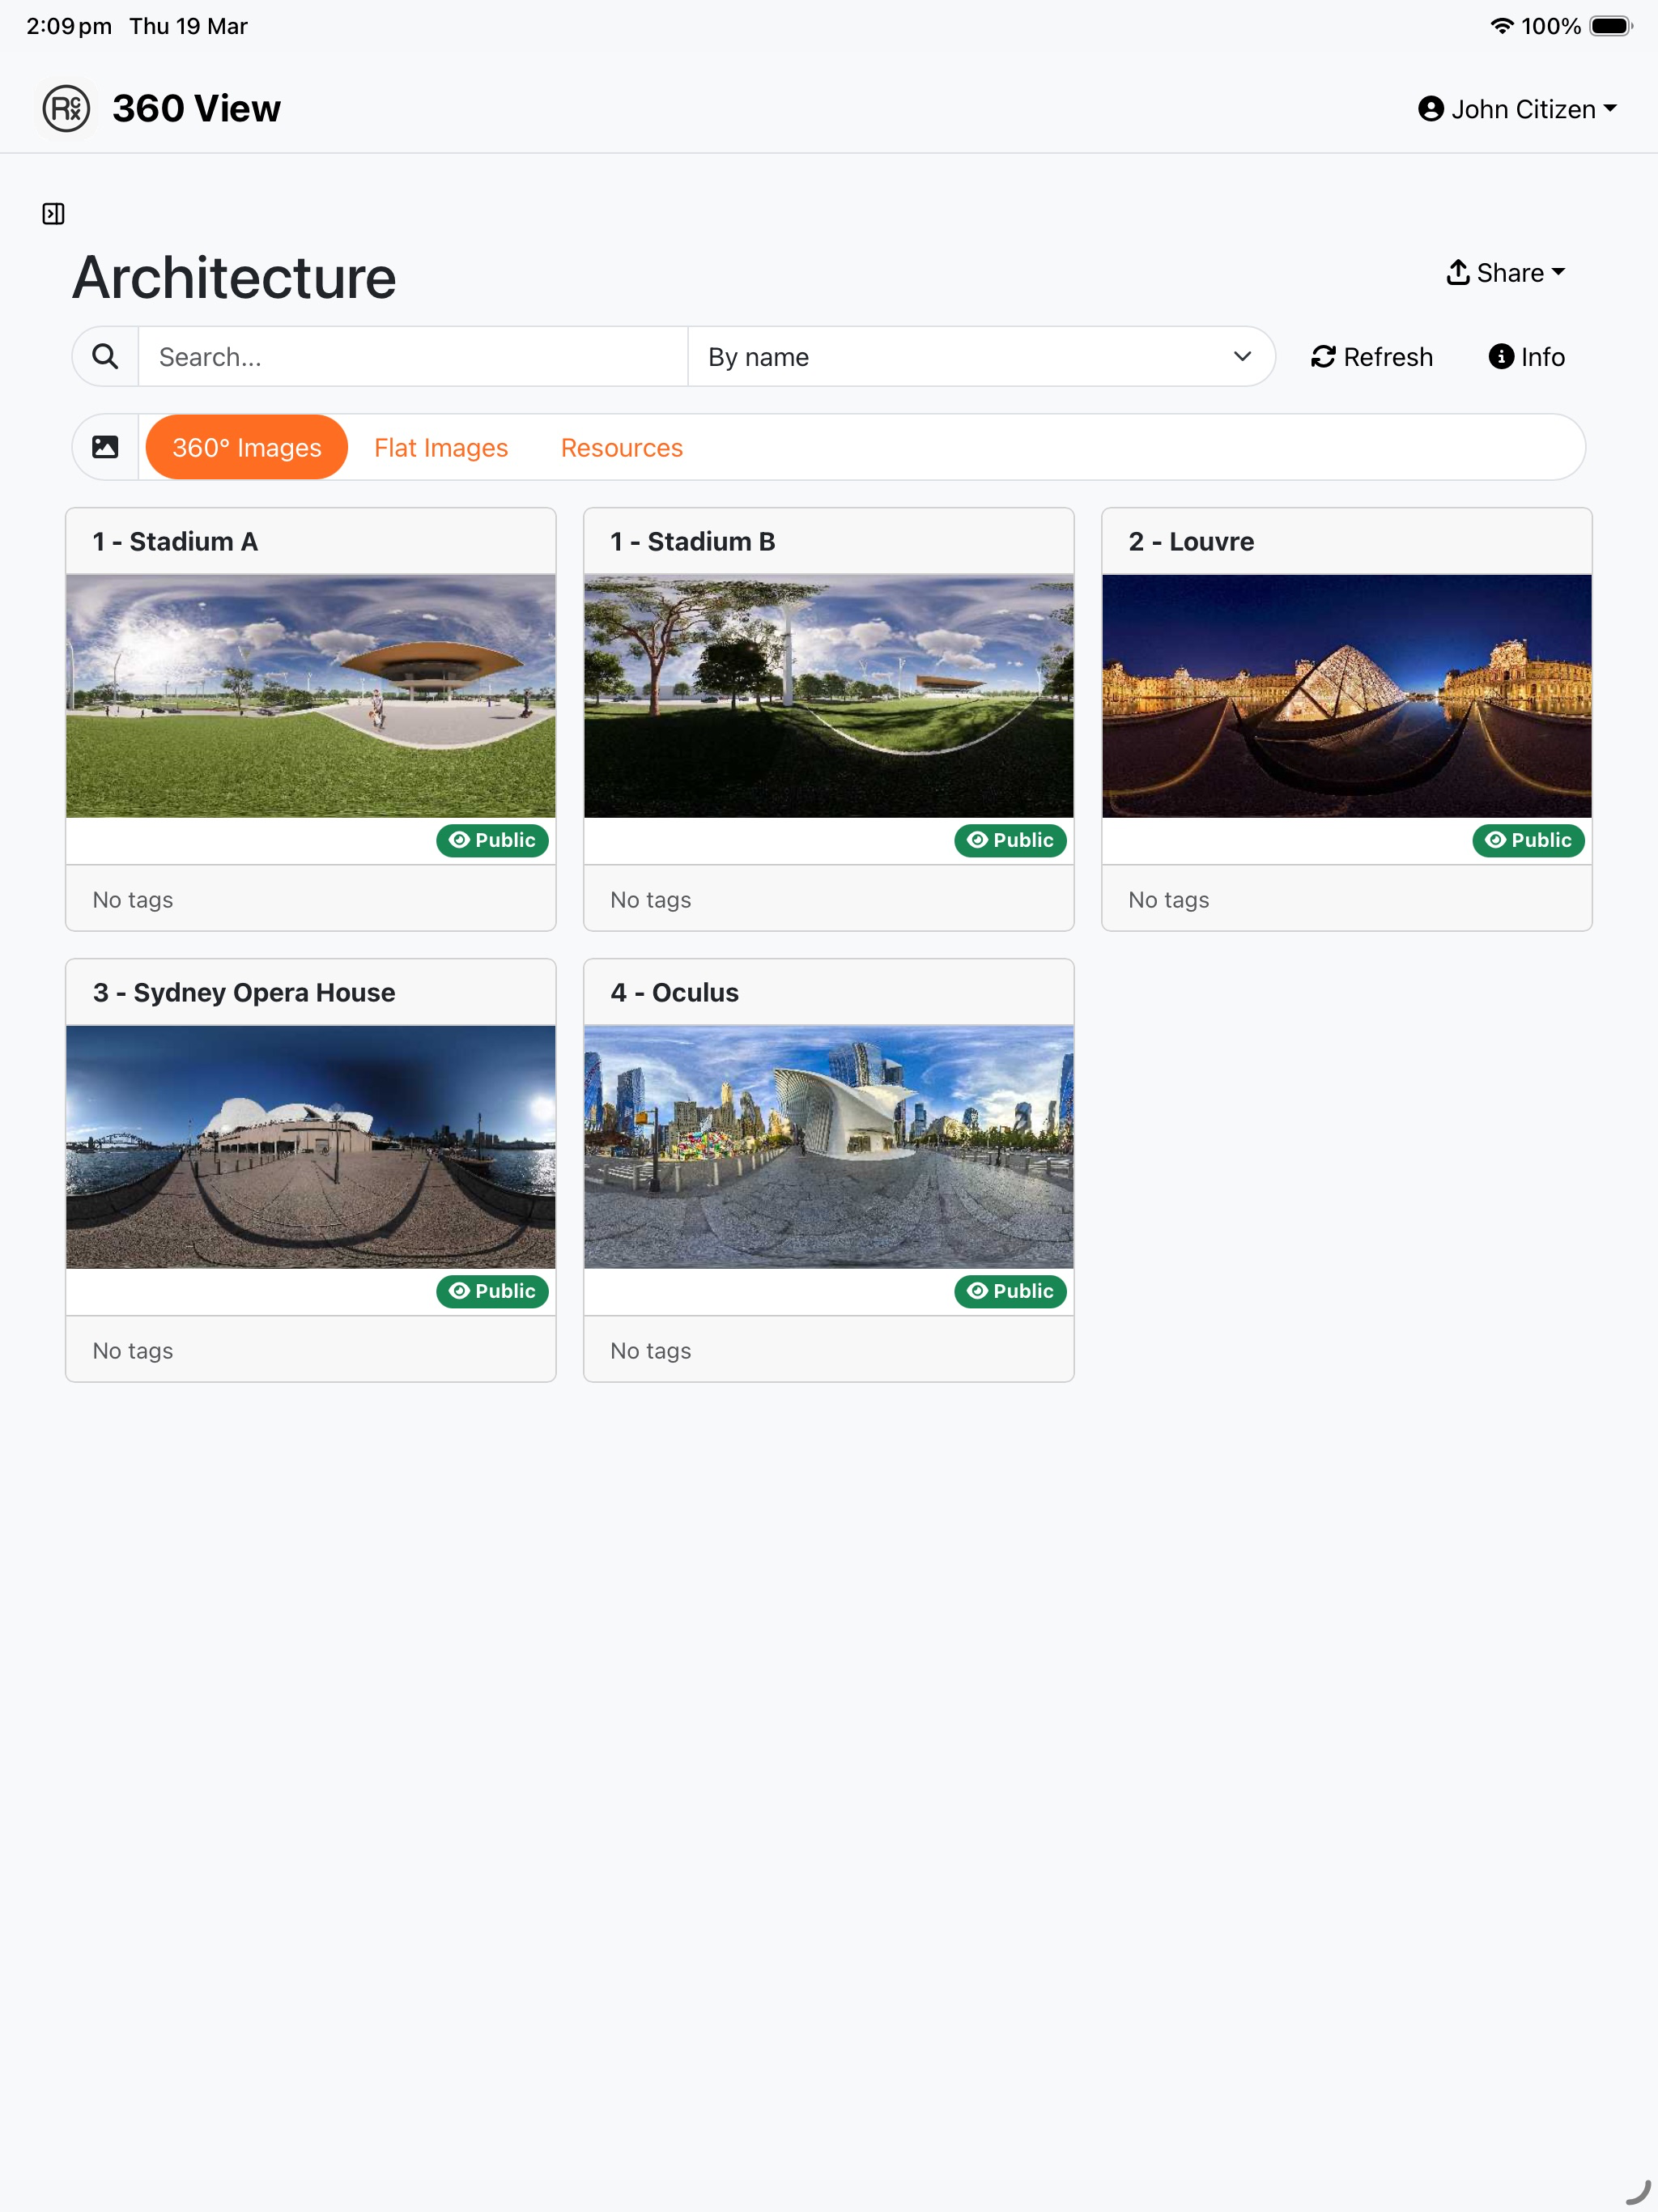Click the '3 - Sydney Opera House' title
The height and width of the screenshot is (2212, 1658).
[x=244, y=992]
